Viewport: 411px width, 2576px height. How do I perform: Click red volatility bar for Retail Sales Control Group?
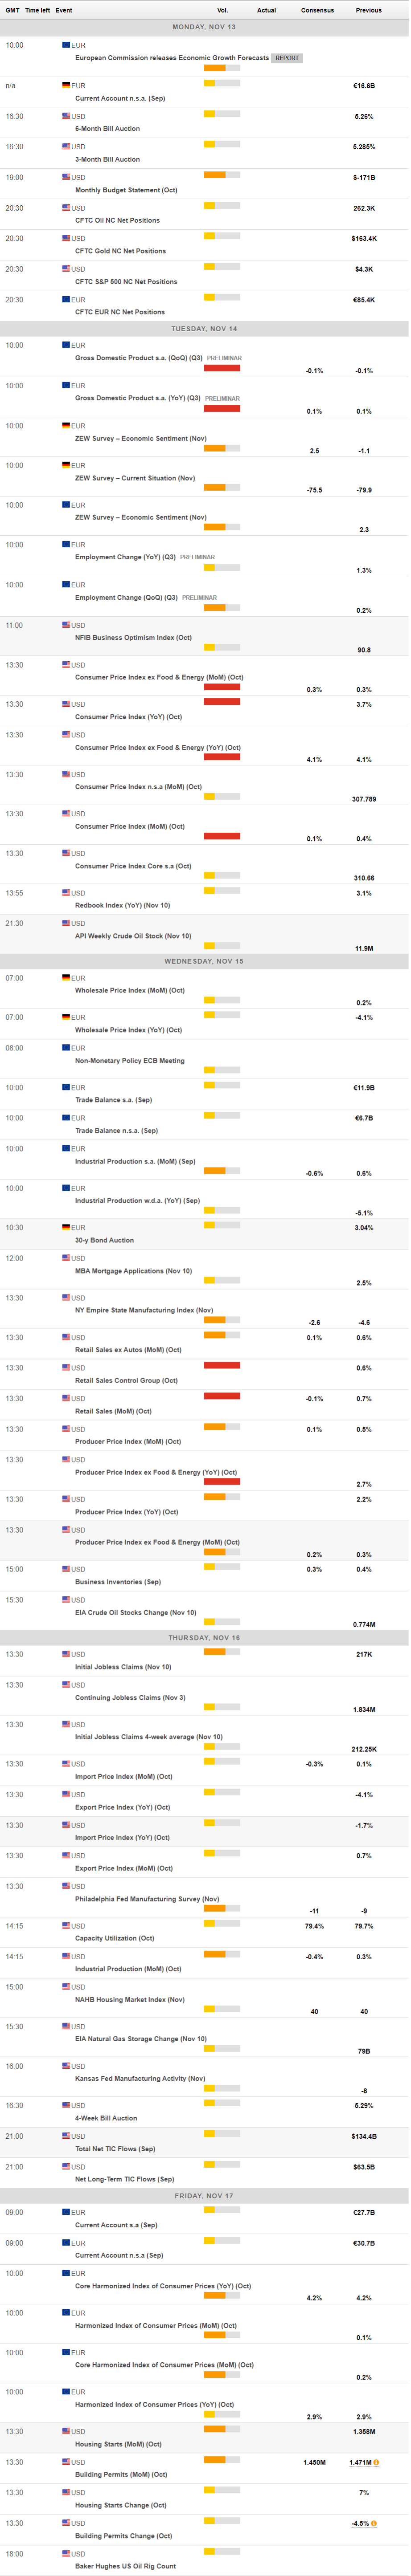221,1365
